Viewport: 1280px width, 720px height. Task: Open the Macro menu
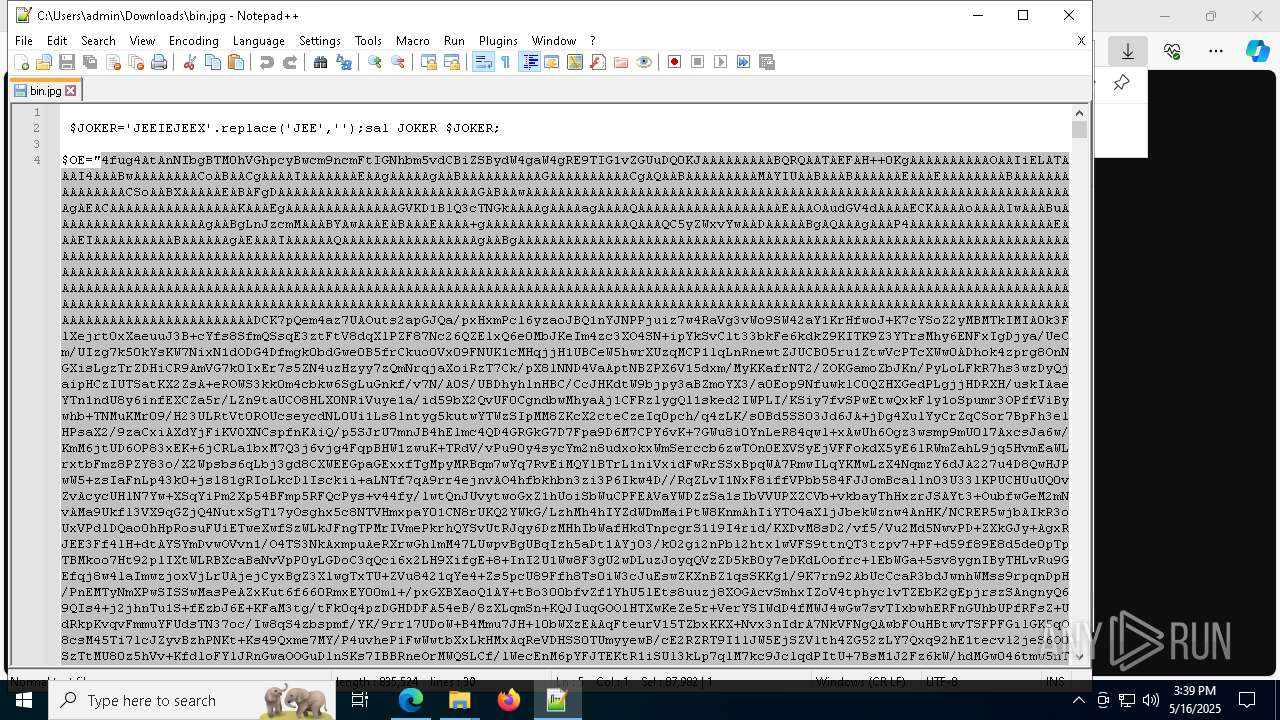pyautogui.click(x=412, y=41)
